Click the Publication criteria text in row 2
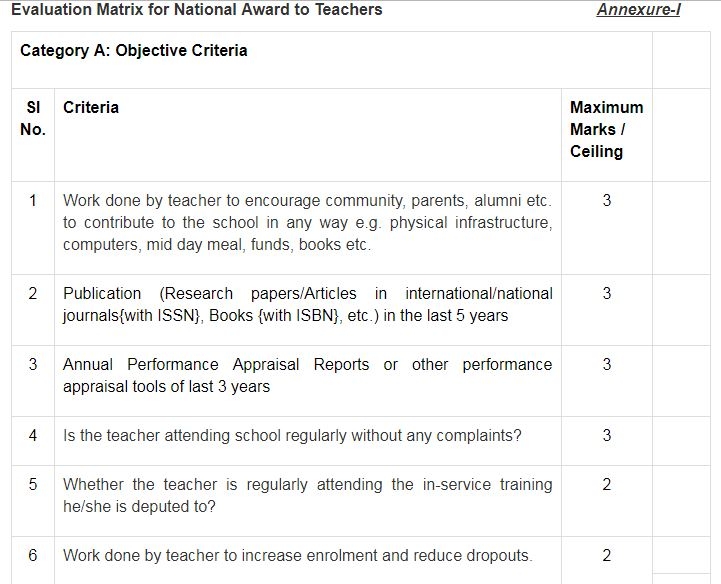 tap(307, 304)
